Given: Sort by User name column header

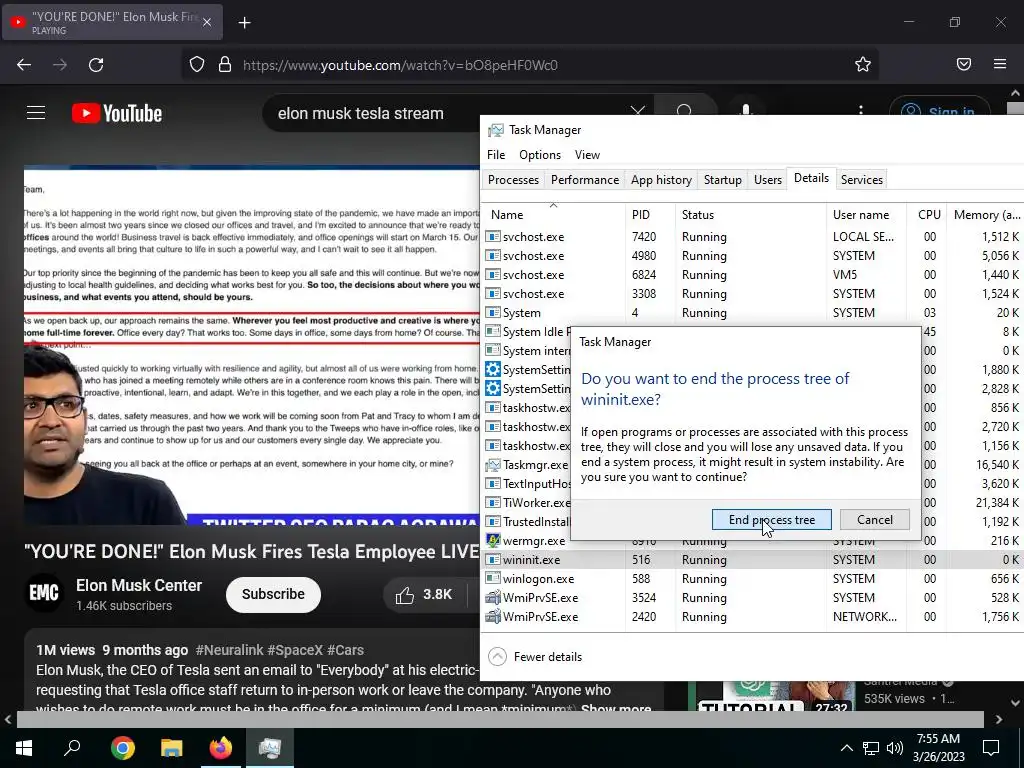Looking at the screenshot, I should (866, 214).
